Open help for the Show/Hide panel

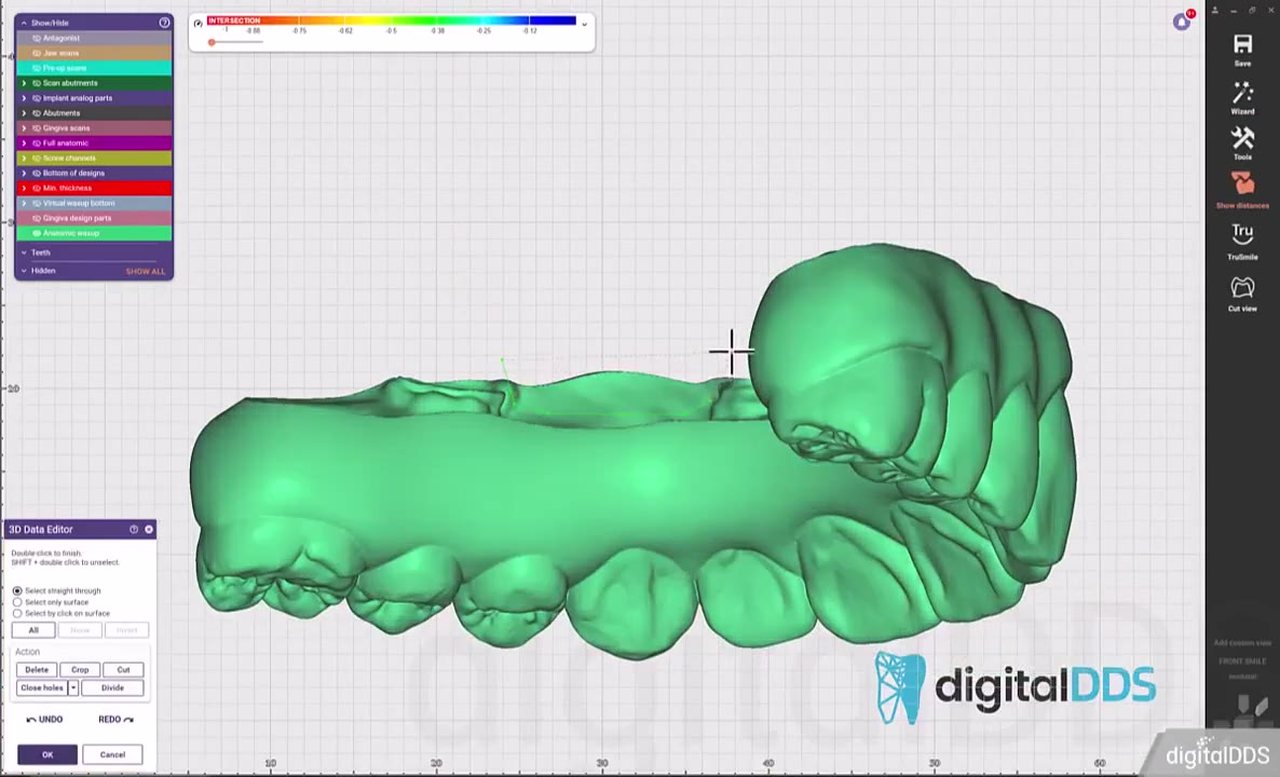165,22
